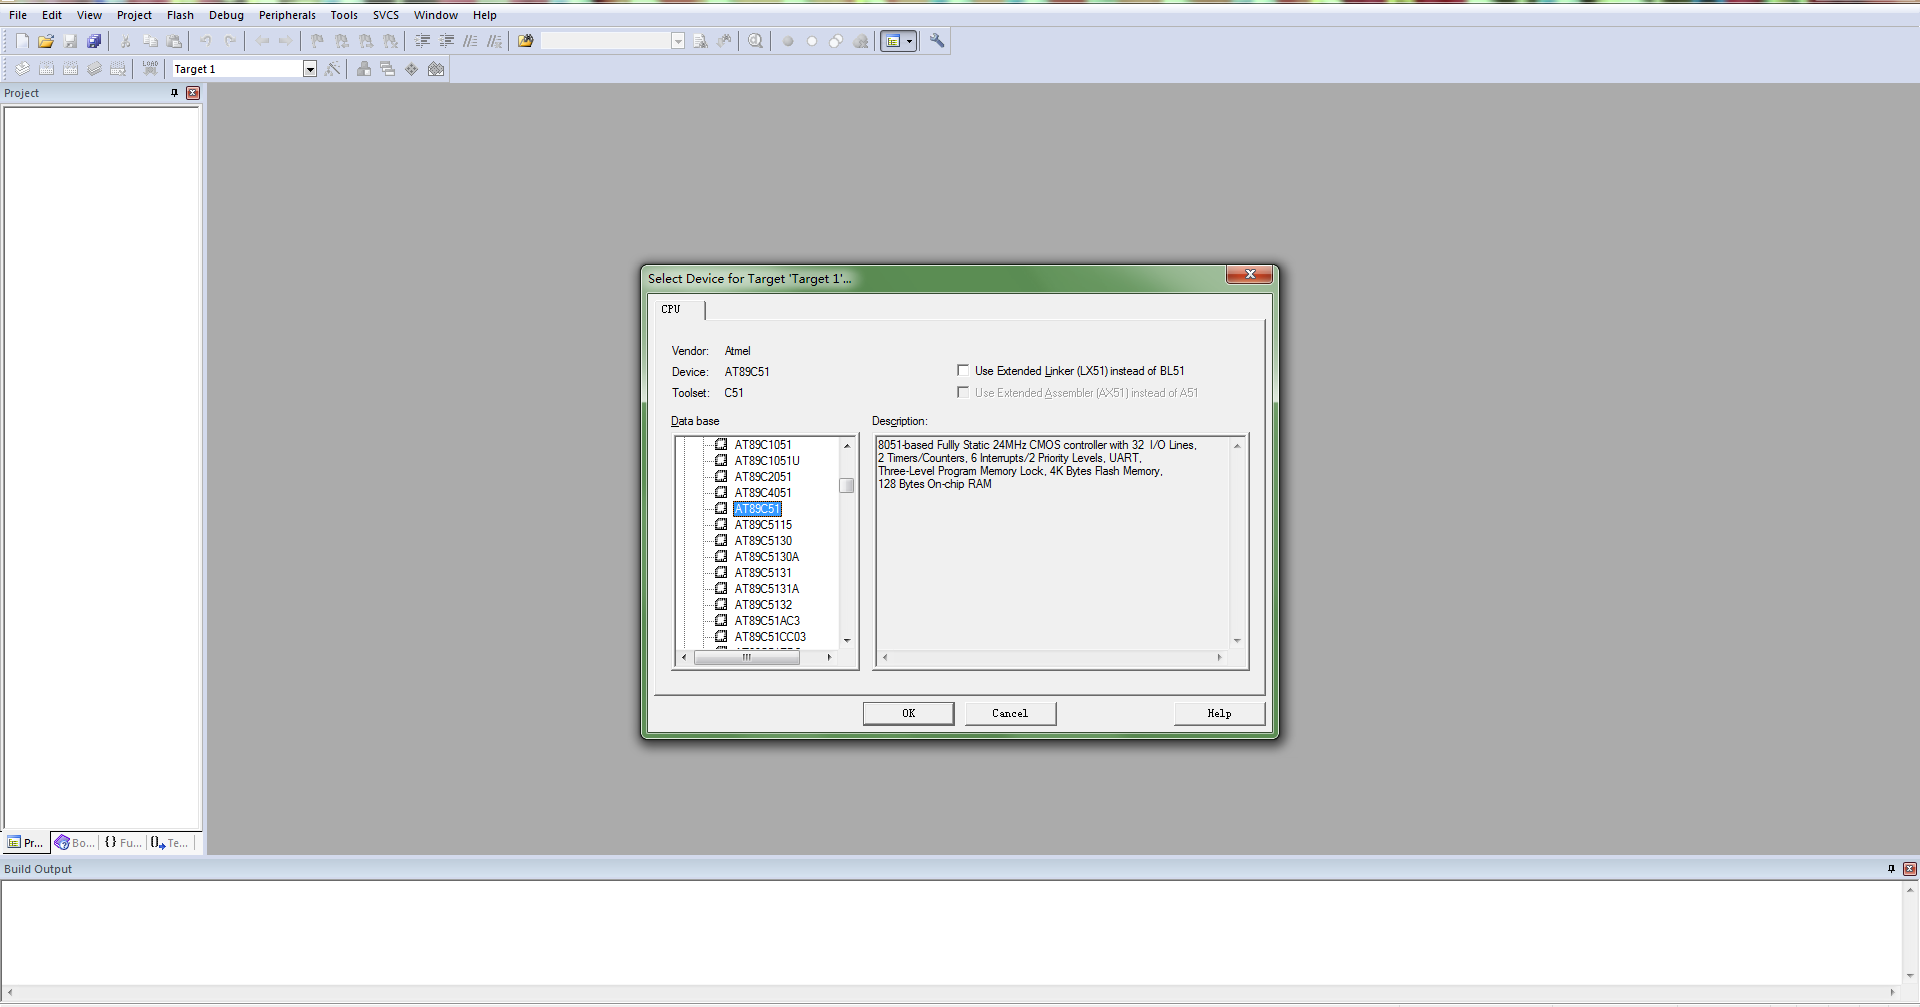Viewport: 1920px width, 1007px height.
Task: Switch to the Templates tab in Project pane
Action: (x=170, y=843)
